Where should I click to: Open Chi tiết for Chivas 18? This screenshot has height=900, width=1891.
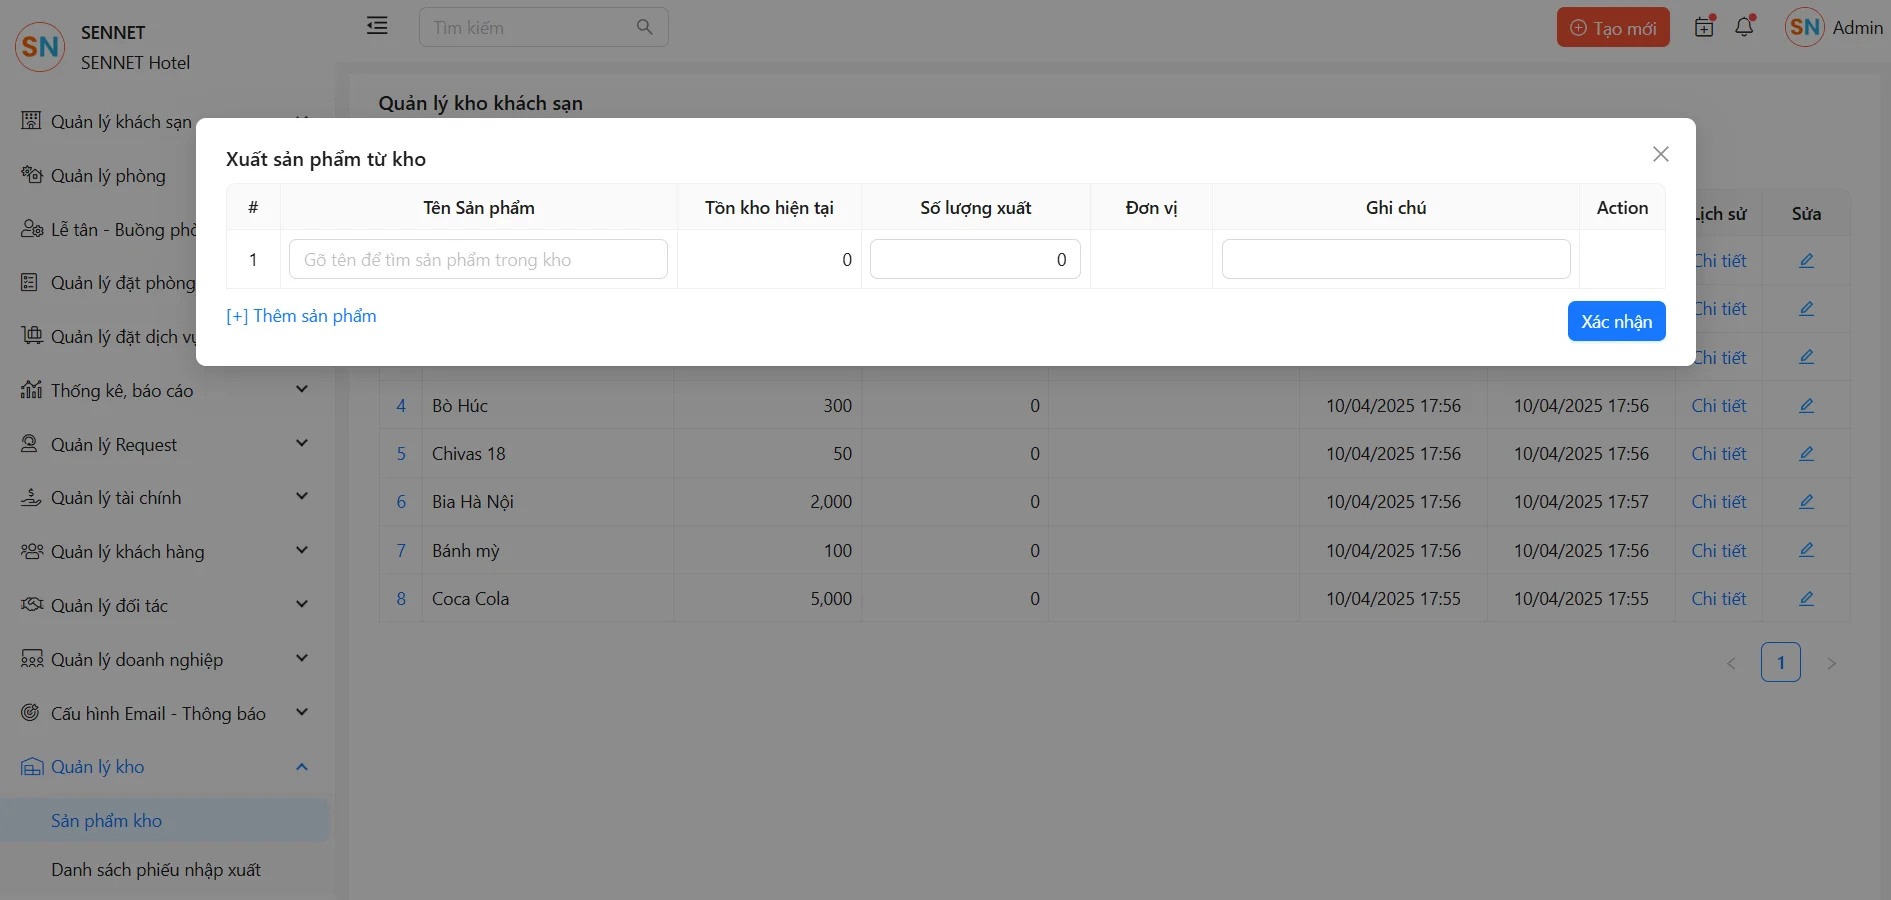click(x=1718, y=454)
